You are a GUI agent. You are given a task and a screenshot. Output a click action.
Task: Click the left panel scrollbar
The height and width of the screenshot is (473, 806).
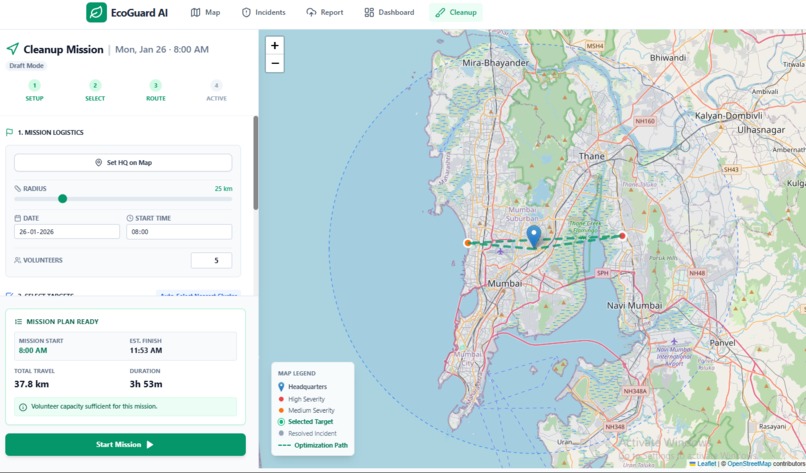[255, 162]
